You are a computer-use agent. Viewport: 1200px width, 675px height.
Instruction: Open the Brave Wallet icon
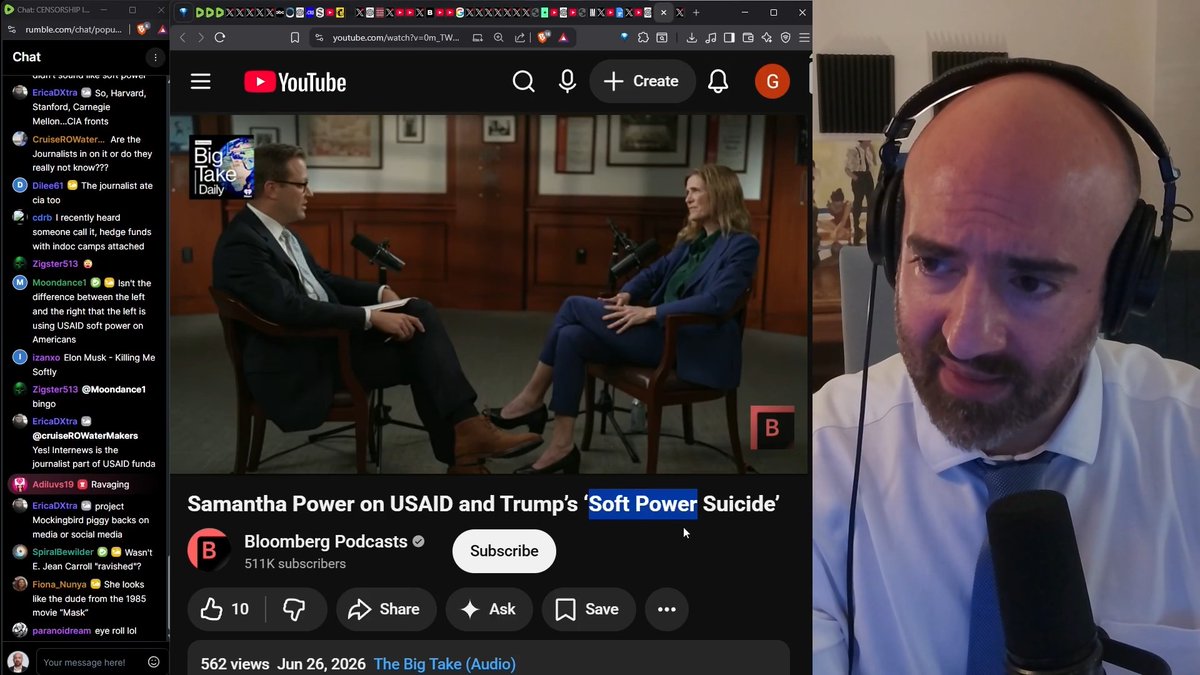[x=748, y=38]
